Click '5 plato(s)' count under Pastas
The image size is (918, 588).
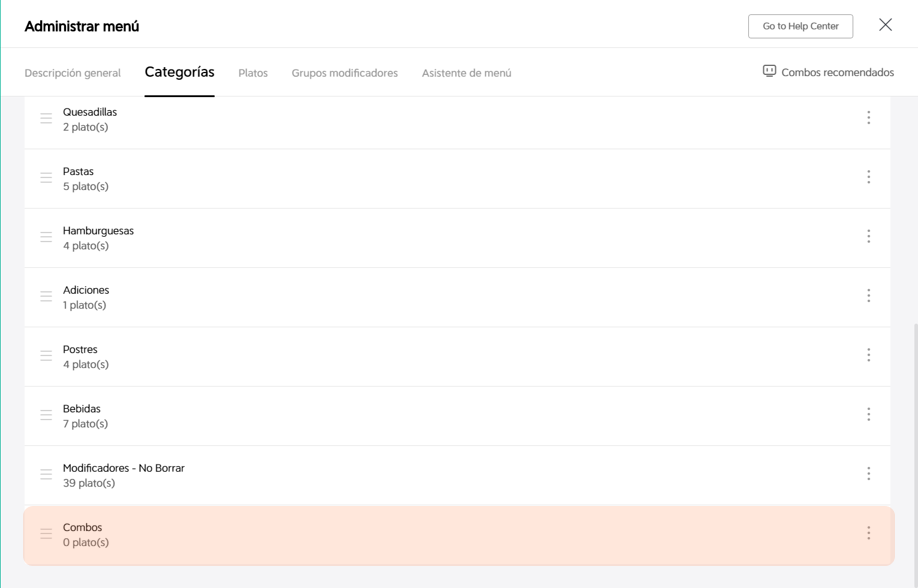tap(85, 186)
